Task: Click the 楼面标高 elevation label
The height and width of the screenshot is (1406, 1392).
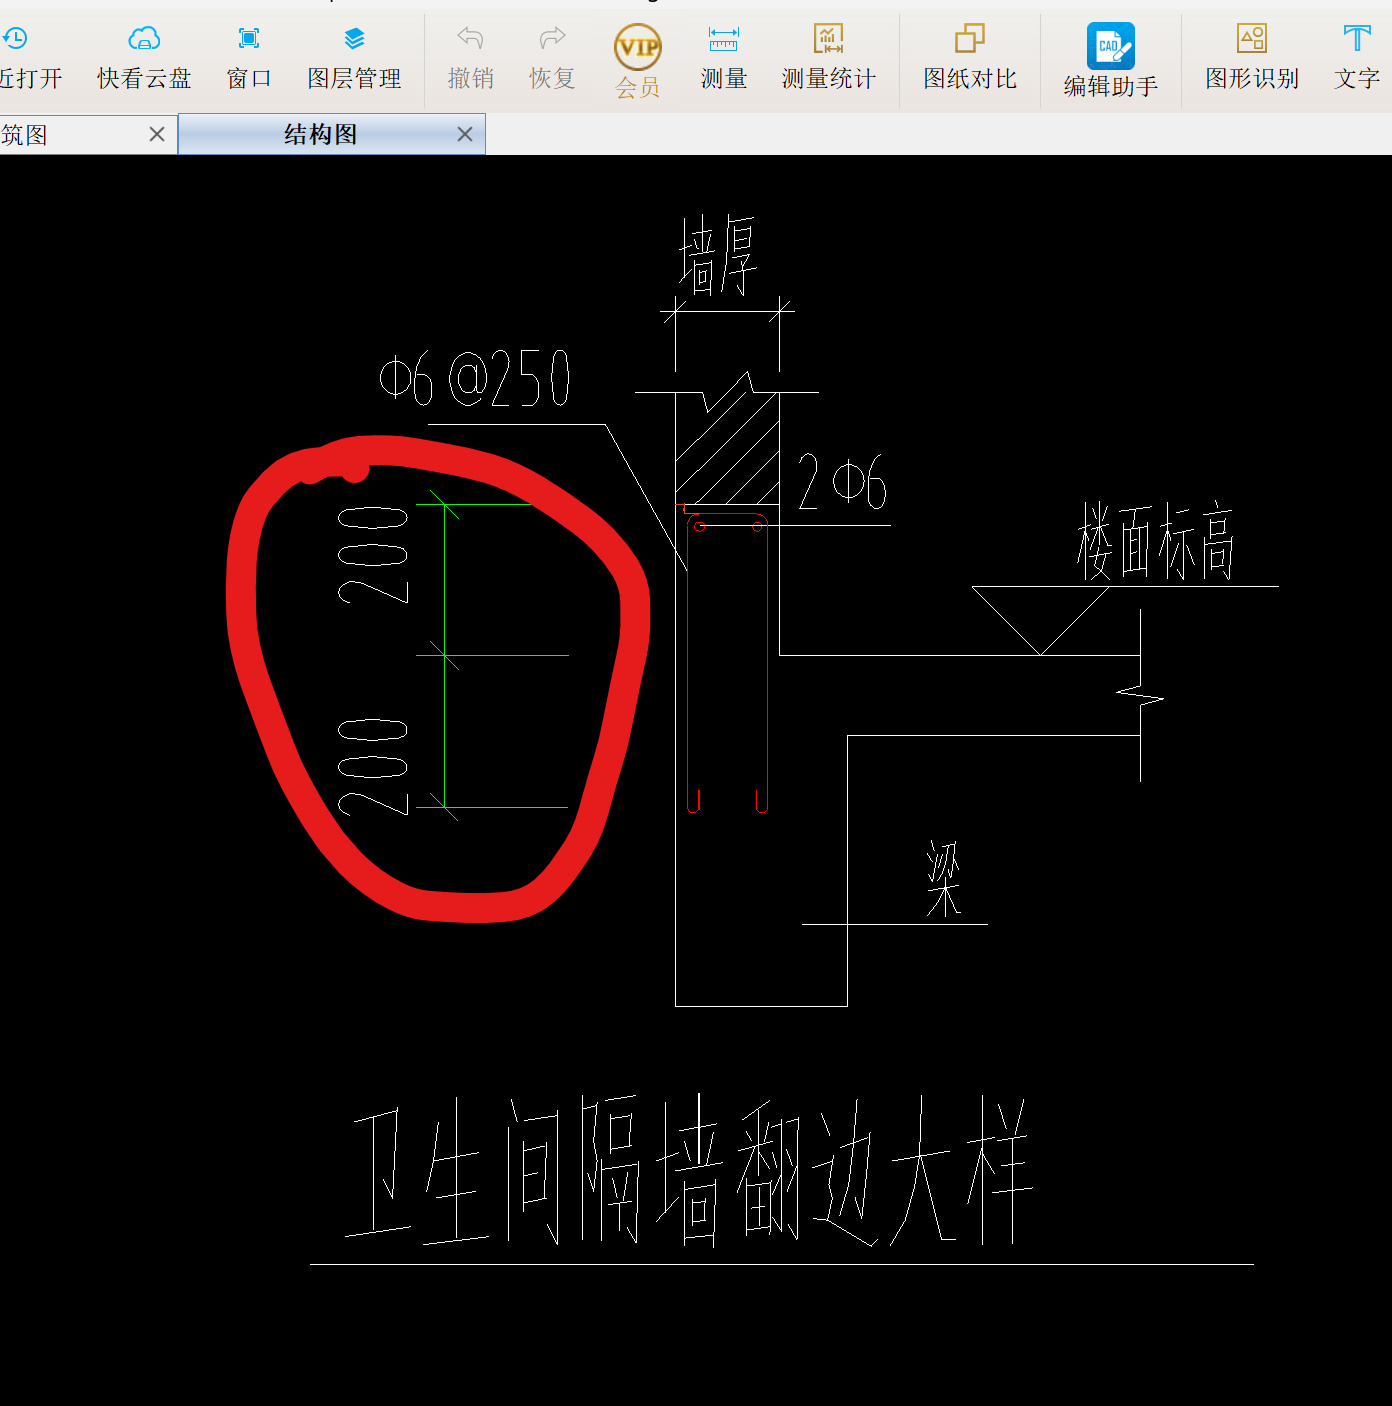Action: pos(1156,541)
